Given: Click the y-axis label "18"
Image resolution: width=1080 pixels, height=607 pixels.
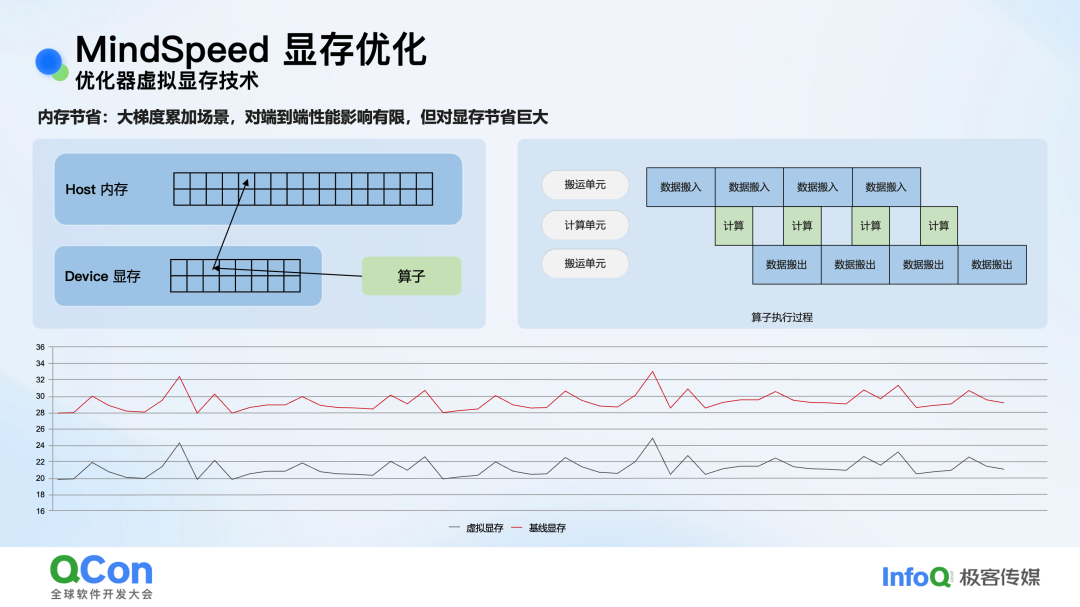Looking at the screenshot, I should [x=41, y=495].
